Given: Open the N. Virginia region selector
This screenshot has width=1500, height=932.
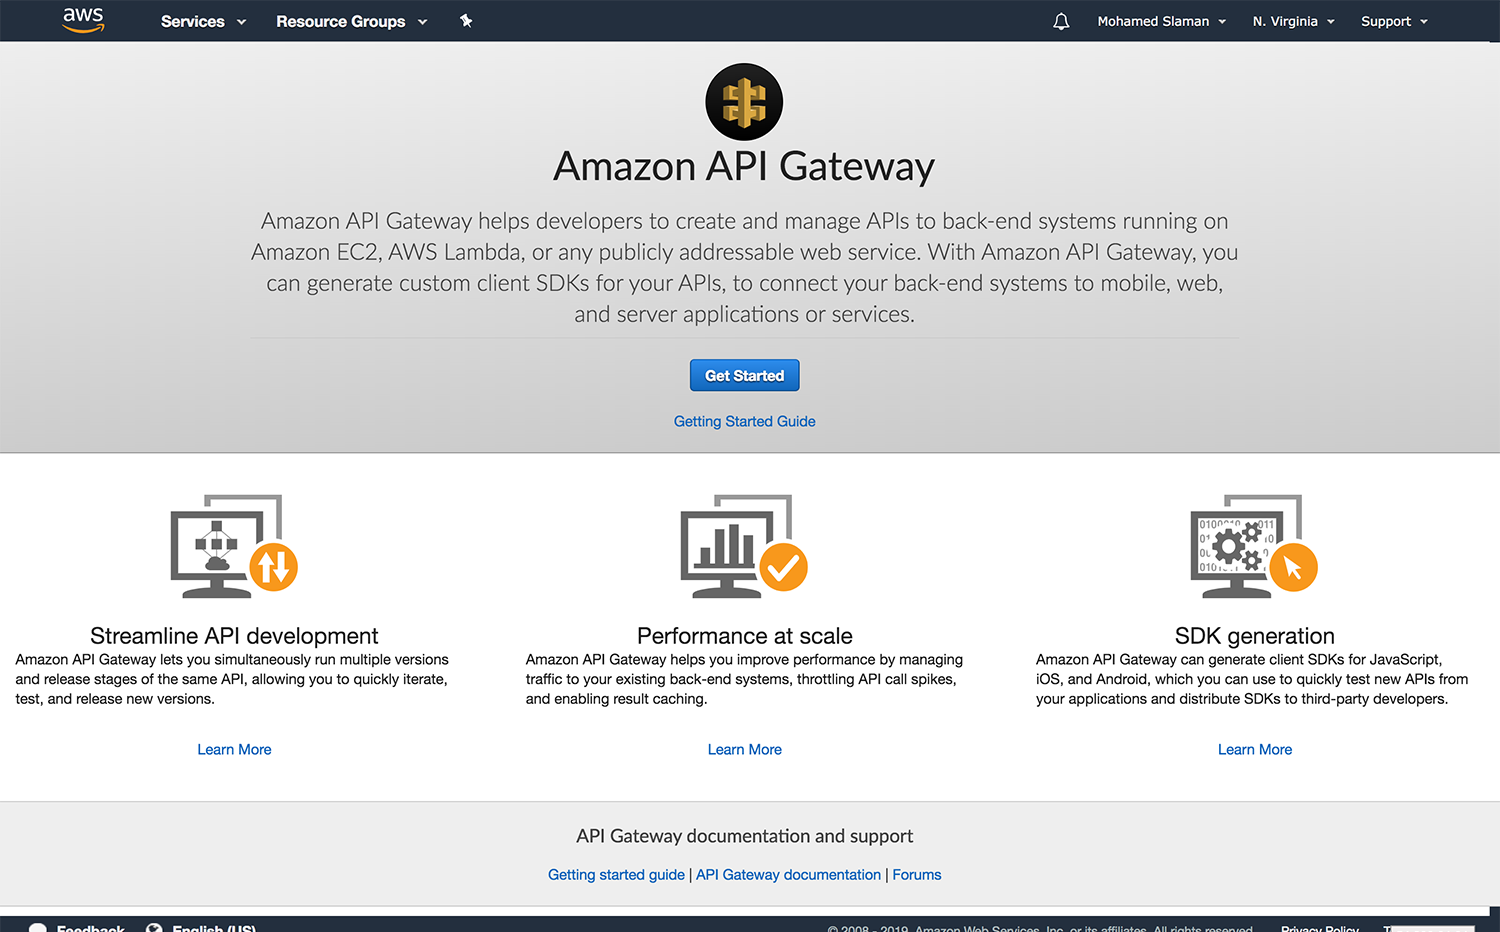Looking at the screenshot, I should tap(1293, 21).
